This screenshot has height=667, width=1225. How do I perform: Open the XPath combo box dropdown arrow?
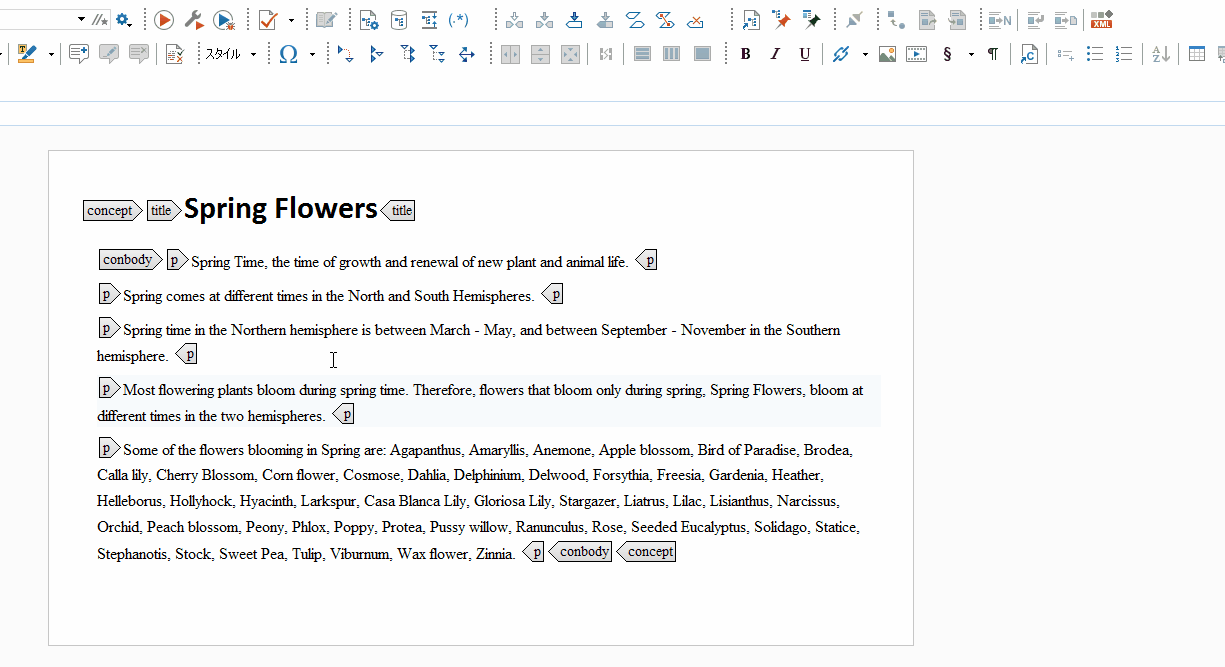click(81, 20)
